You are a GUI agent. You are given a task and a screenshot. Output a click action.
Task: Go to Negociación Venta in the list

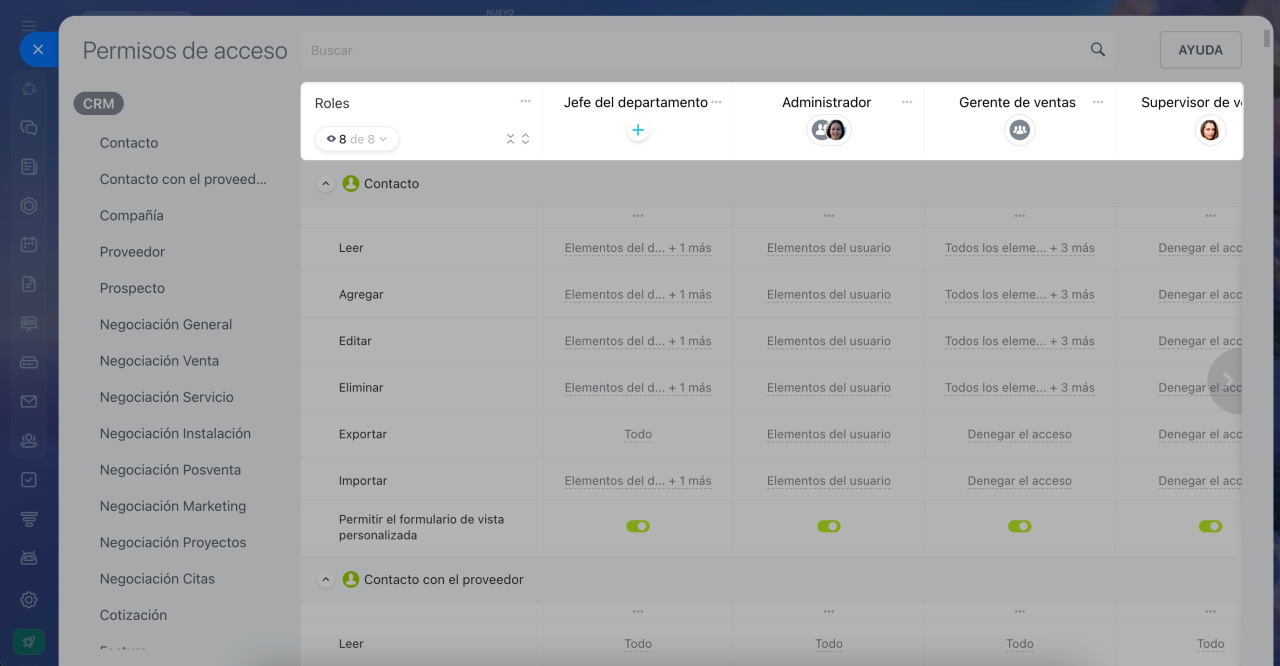coord(159,361)
